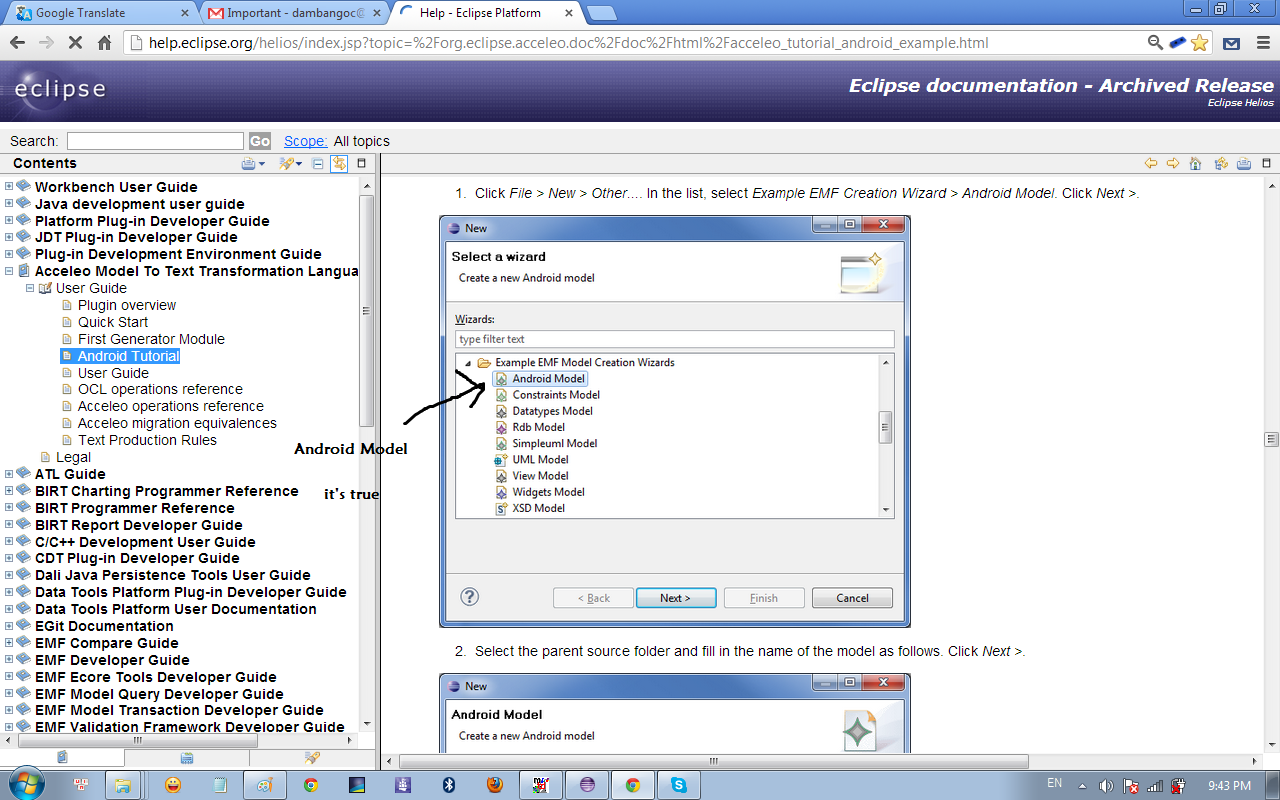1280x800 pixels.
Task: Maximize the help content frame
Action: [x=1267, y=163]
